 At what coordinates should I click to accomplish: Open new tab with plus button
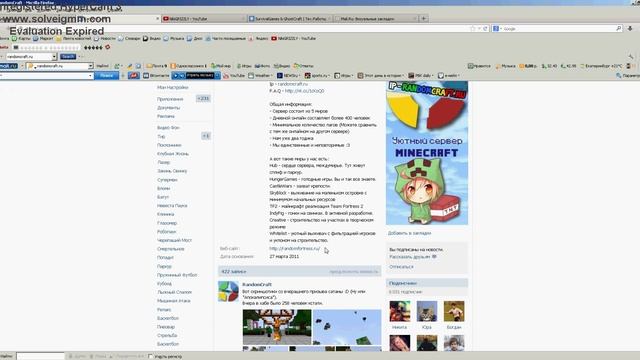click(x=423, y=18)
